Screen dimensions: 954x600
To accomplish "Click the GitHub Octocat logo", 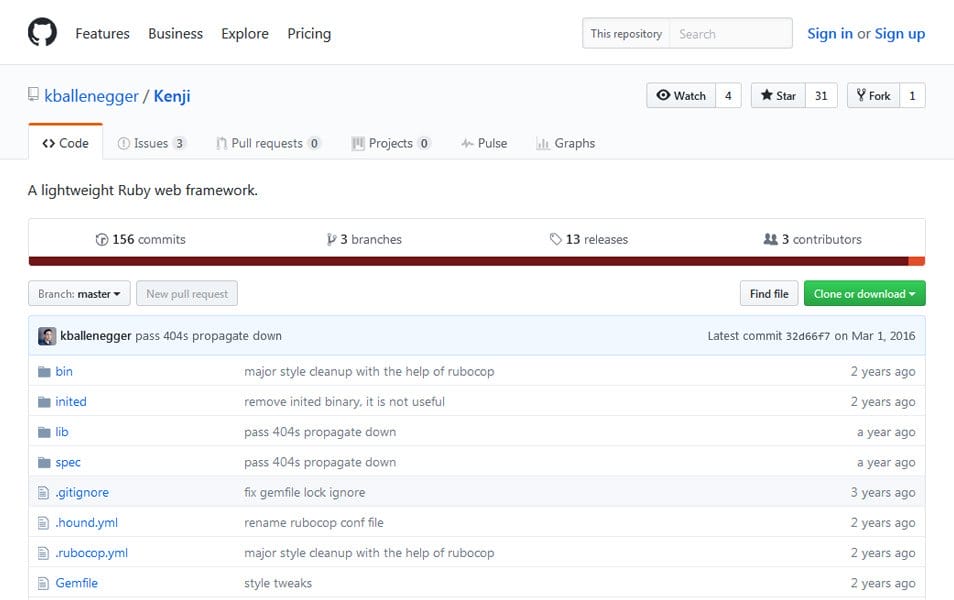I will [43, 32].
